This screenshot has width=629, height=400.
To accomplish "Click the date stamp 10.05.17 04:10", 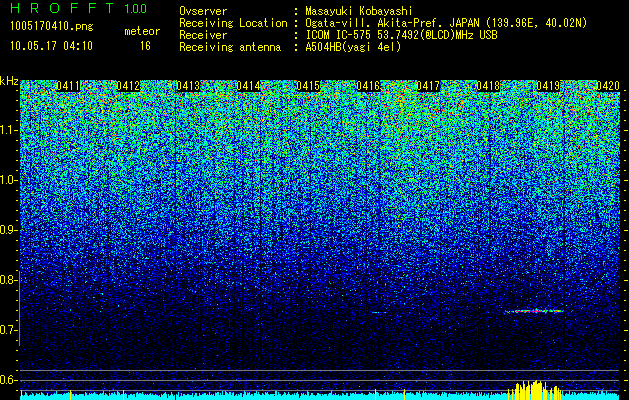I will tap(51, 46).
